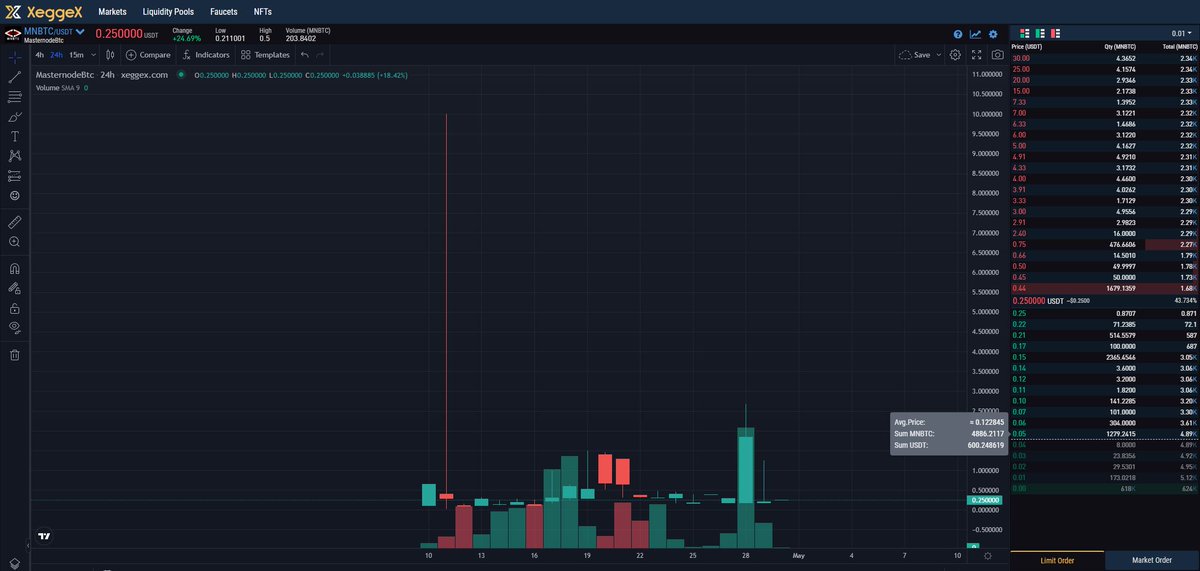Switch to the Market Order tab

tap(1152, 560)
